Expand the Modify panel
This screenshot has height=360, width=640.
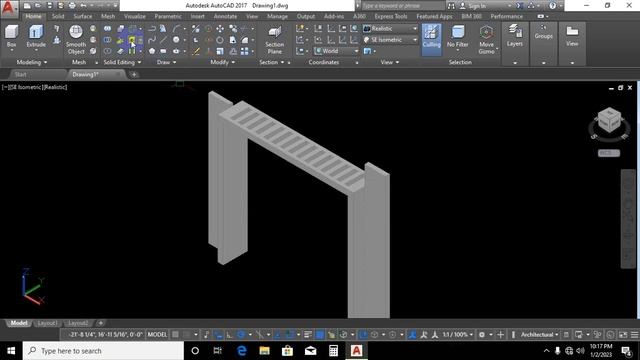pyautogui.click(x=222, y=62)
